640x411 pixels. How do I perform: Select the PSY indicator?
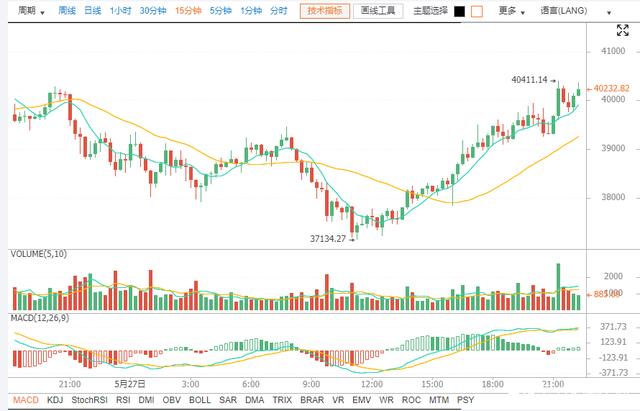(x=466, y=400)
